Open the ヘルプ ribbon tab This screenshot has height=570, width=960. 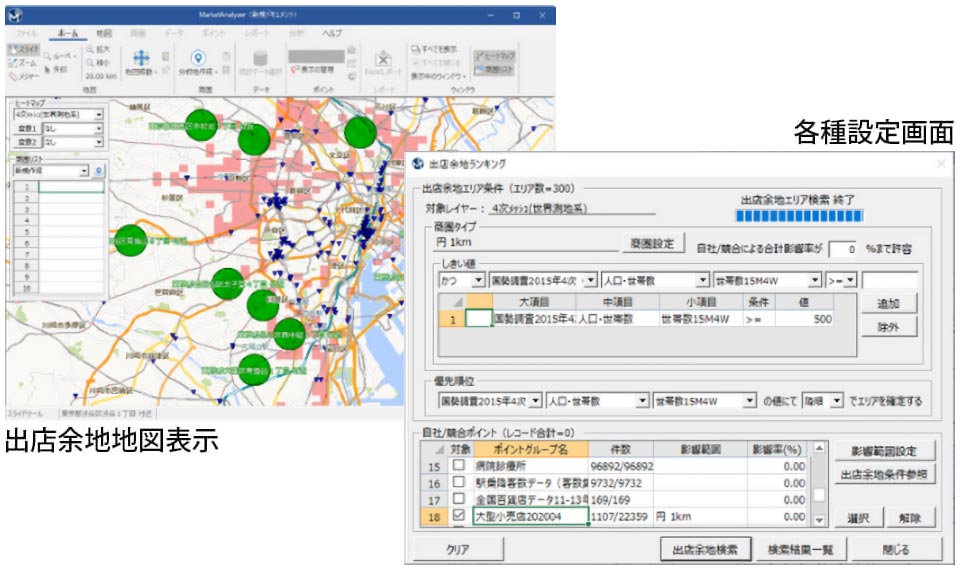pyautogui.click(x=332, y=33)
